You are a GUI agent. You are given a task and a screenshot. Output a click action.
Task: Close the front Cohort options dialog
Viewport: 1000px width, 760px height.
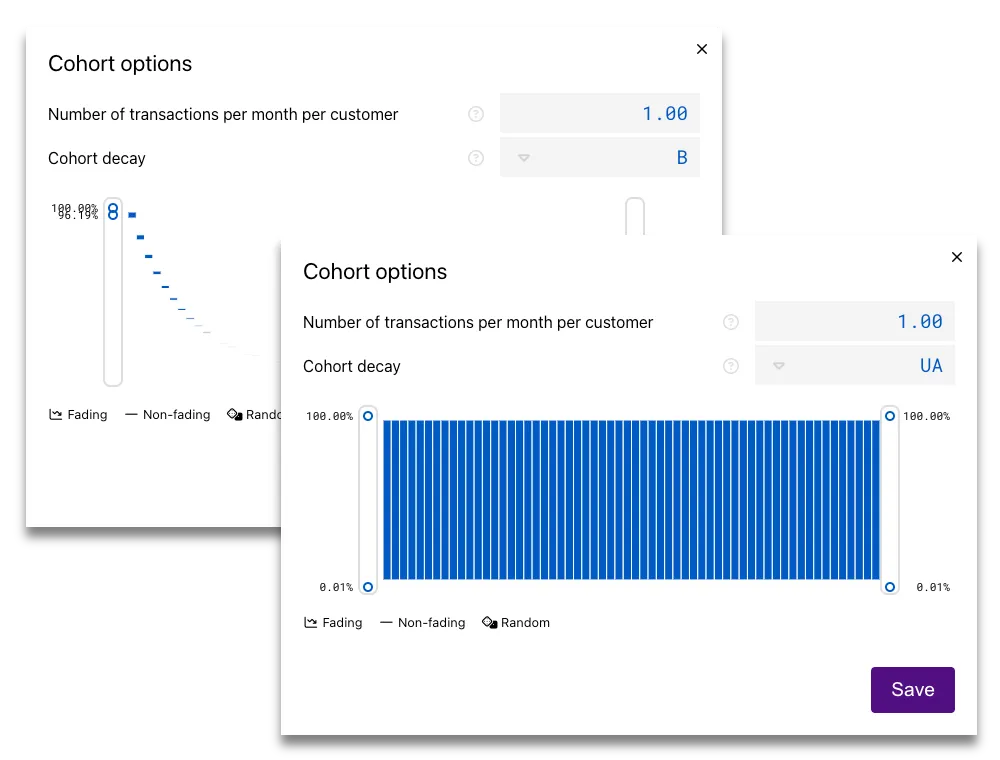click(957, 257)
